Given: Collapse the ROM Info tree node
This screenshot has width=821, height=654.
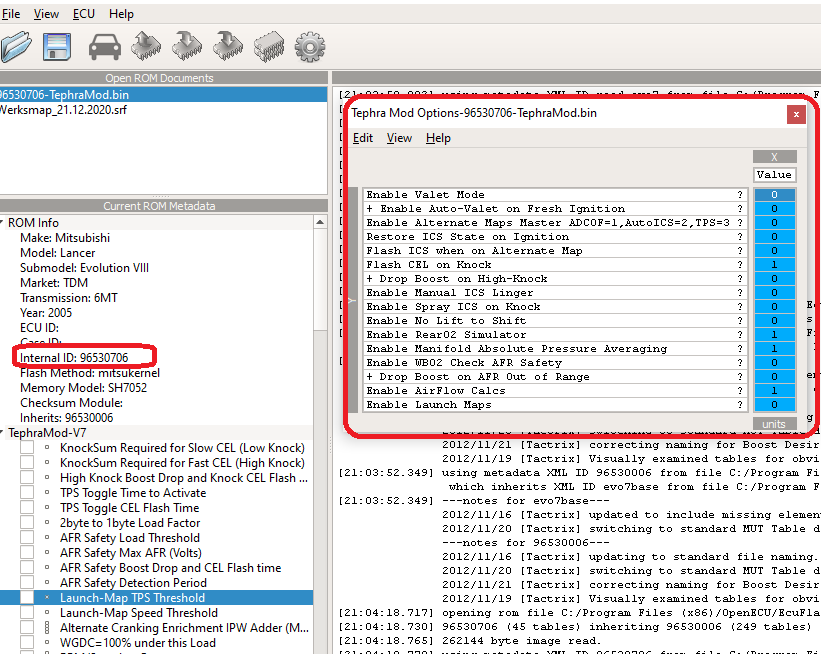Looking at the screenshot, I should [3, 223].
